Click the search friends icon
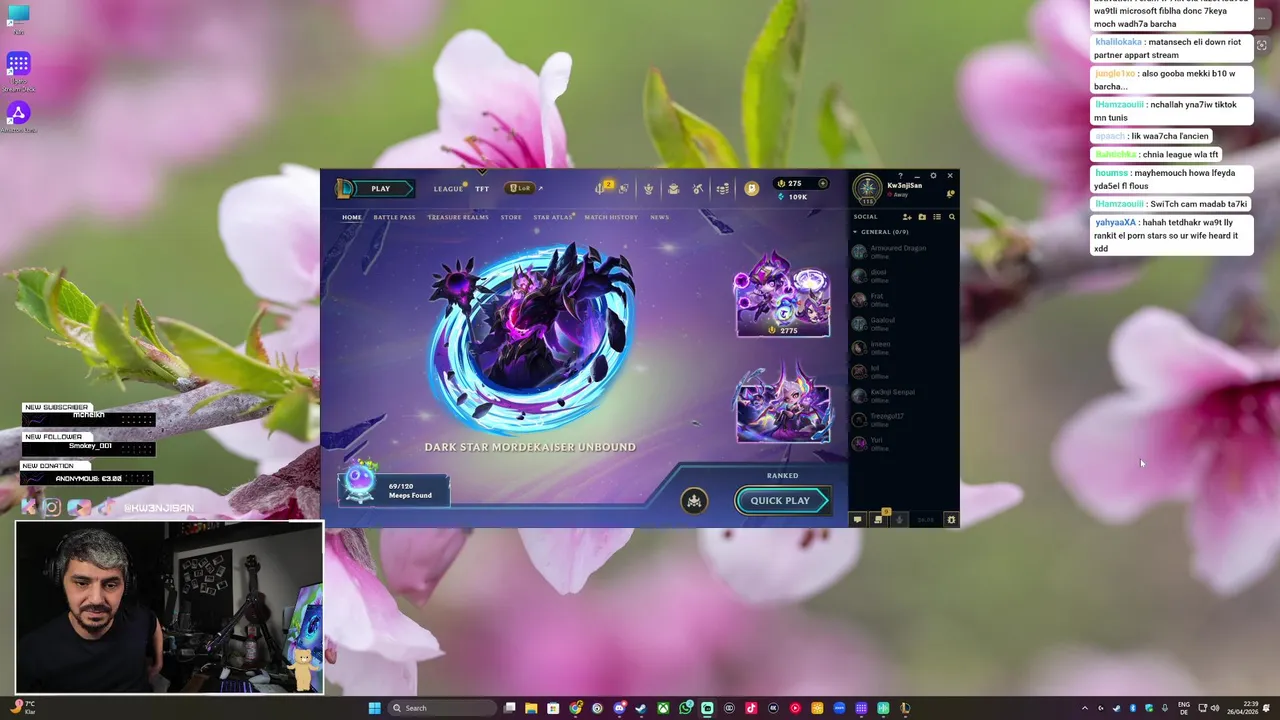The image size is (1280, 720). [952, 217]
